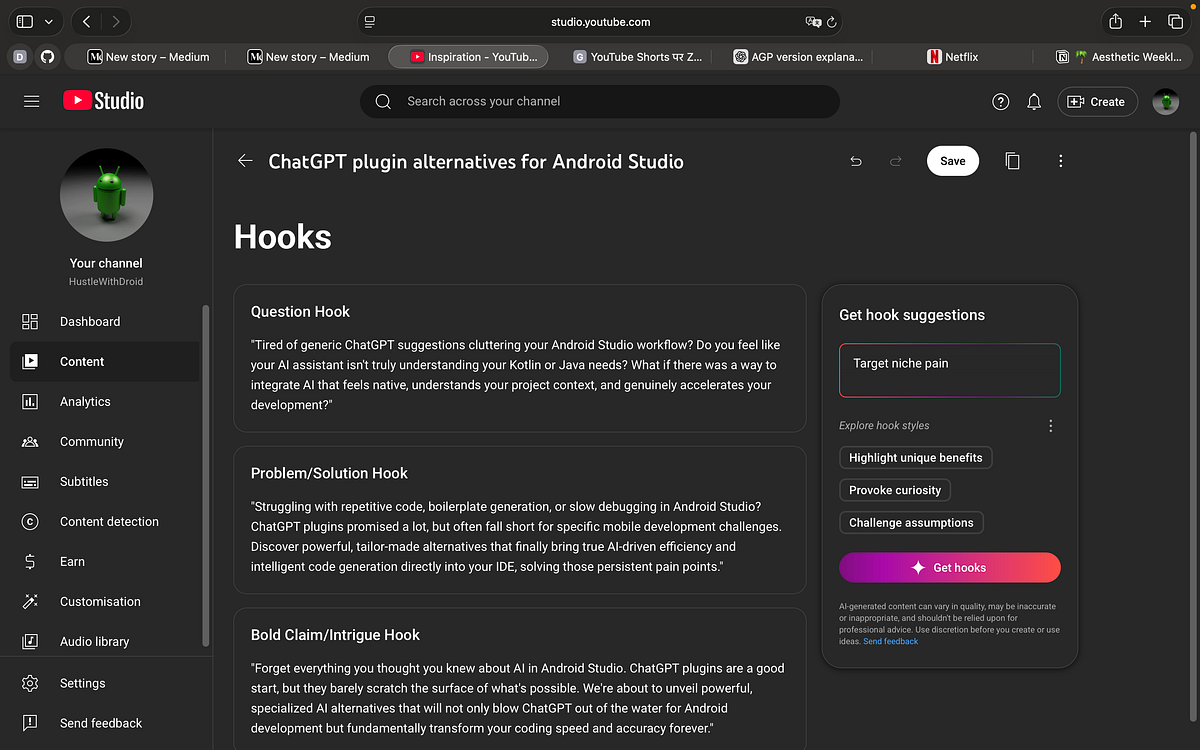The height and width of the screenshot is (750, 1200).
Task: Click the copy icon next to Save
Action: point(1012,161)
